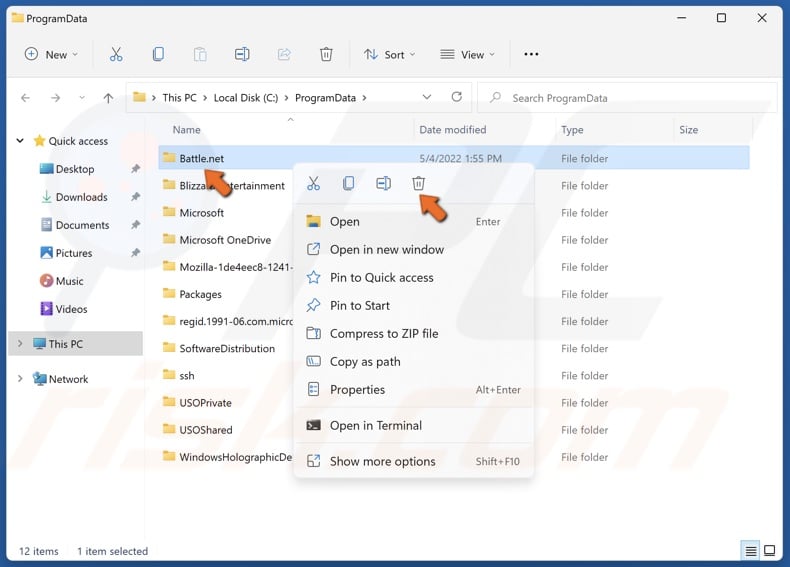Click the pin icon beside Downloads
Screen dimensions: 790x567
click(135, 197)
